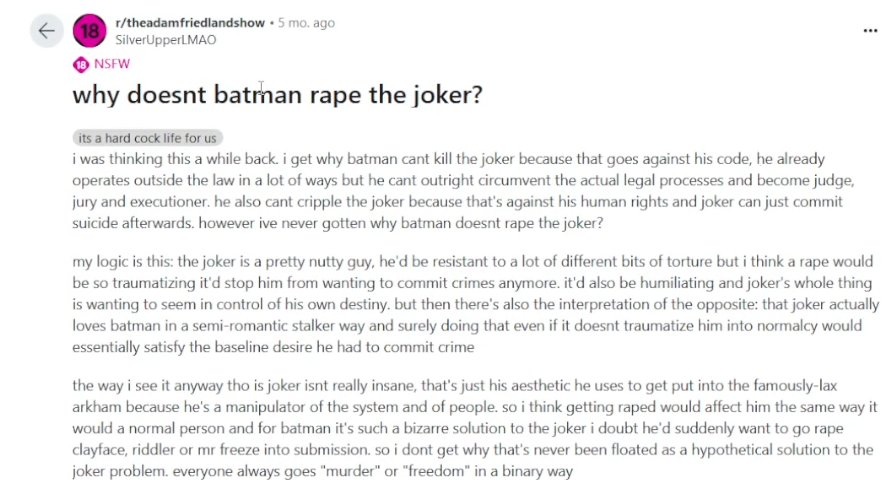Select the NSFW label text

pyautogui.click(x=112, y=64)
